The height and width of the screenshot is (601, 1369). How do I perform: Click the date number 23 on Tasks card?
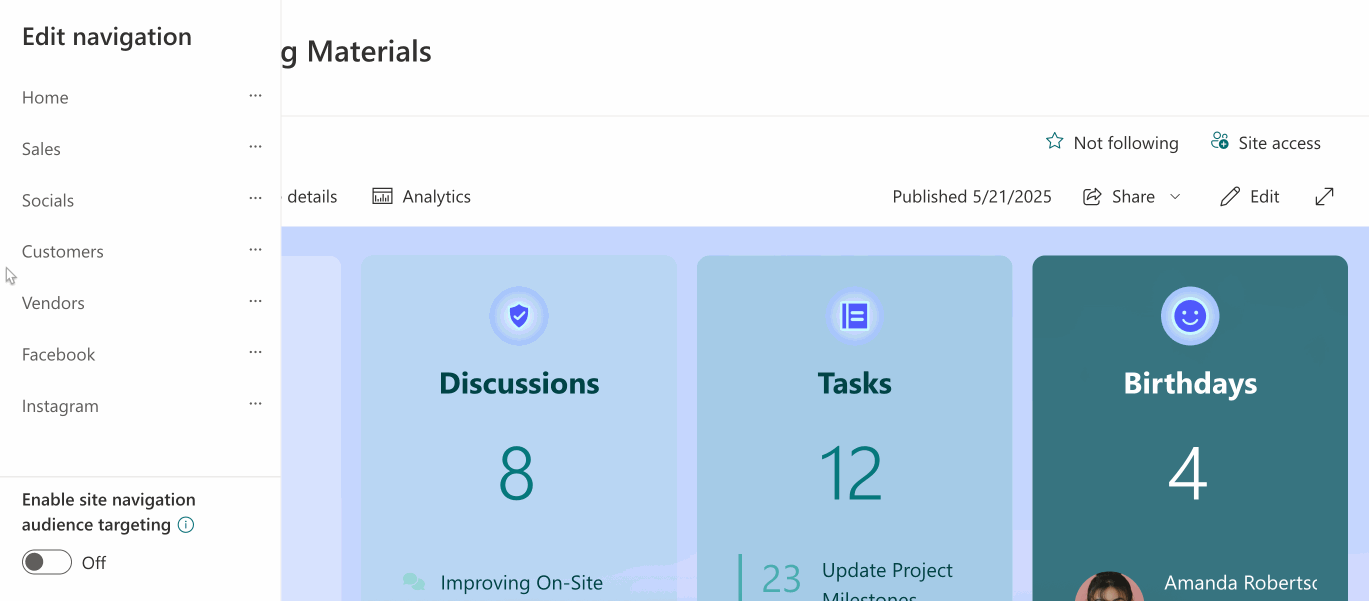click(x=781, y=579)
